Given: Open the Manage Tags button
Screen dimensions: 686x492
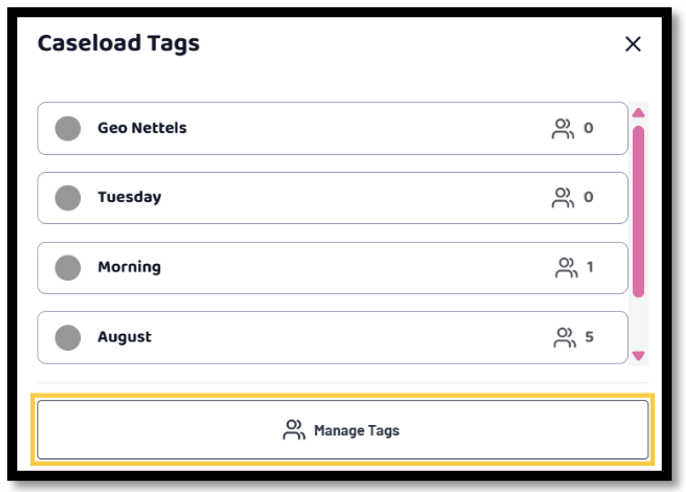Looking at the screenshot, I should [x=343, y=430].
